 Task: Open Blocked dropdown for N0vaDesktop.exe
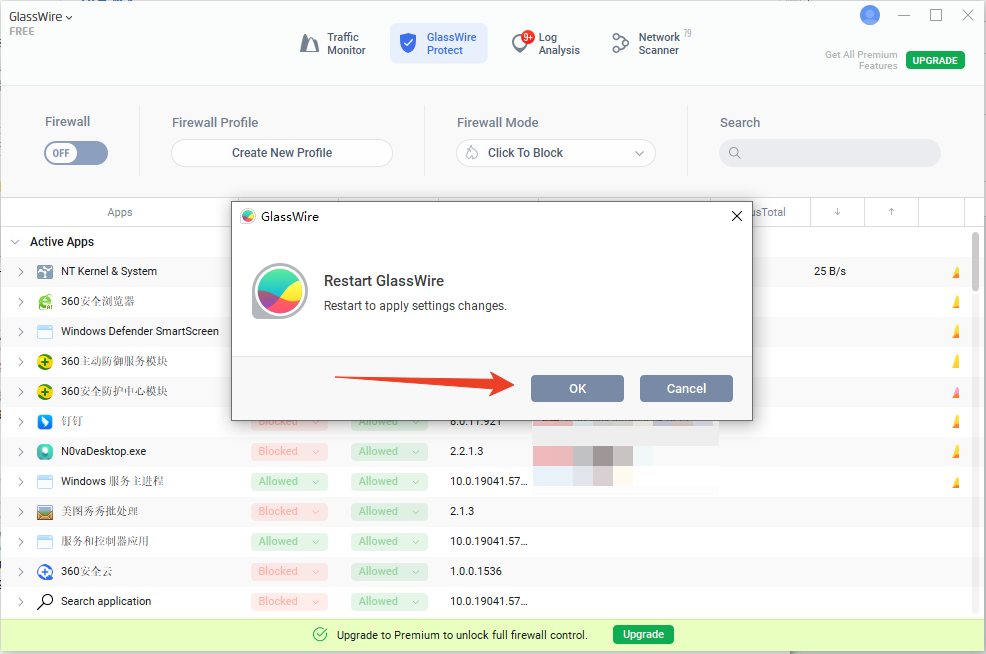[x=289, y=452]
